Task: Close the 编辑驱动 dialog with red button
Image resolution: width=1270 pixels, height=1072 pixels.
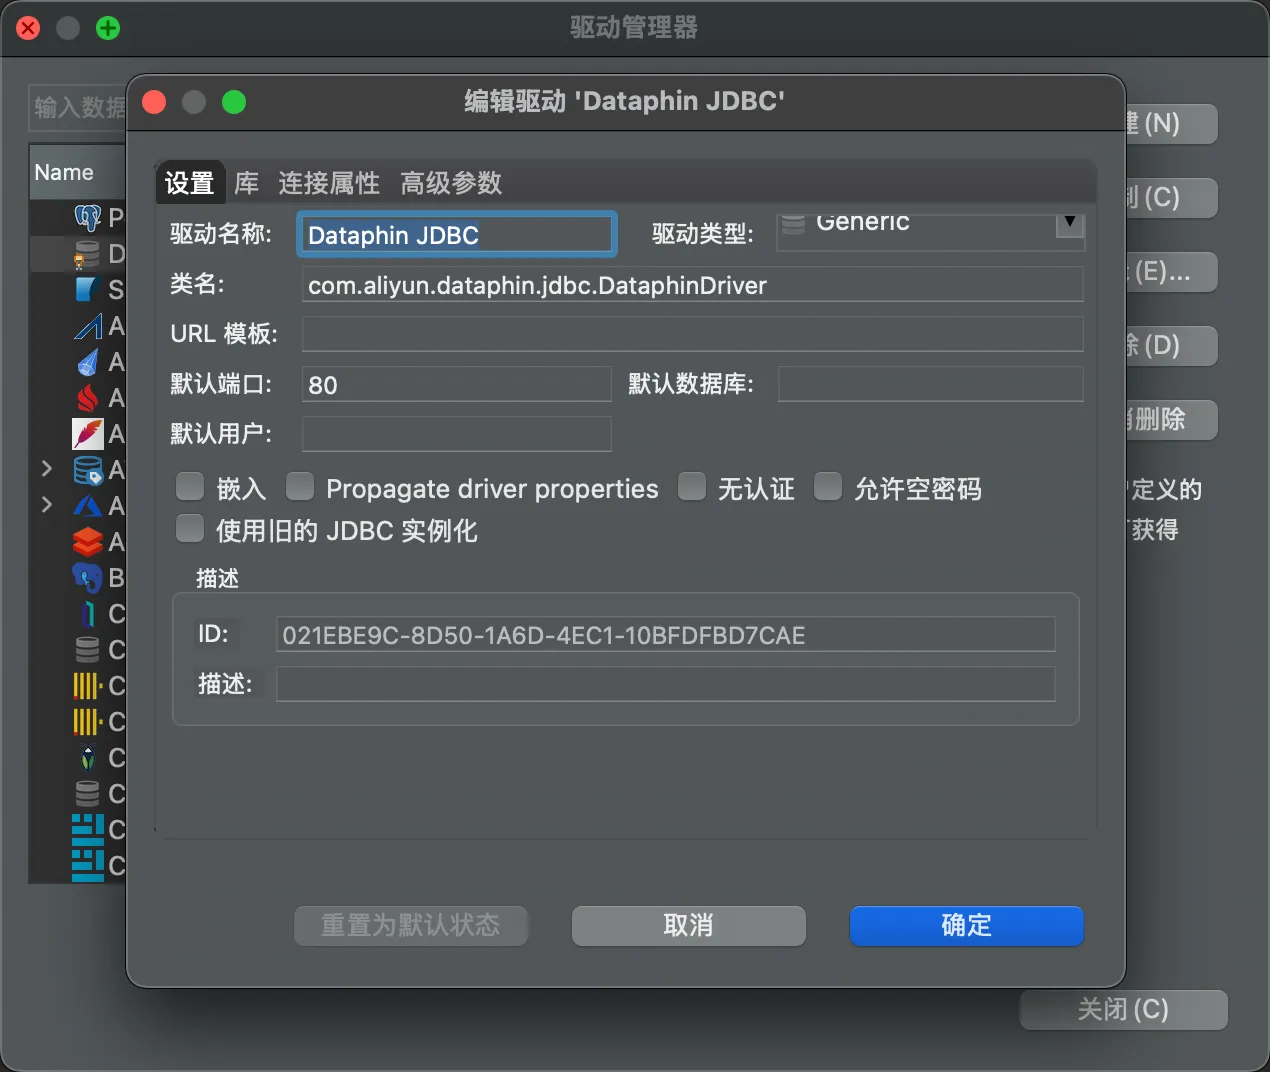Action: 154,102
